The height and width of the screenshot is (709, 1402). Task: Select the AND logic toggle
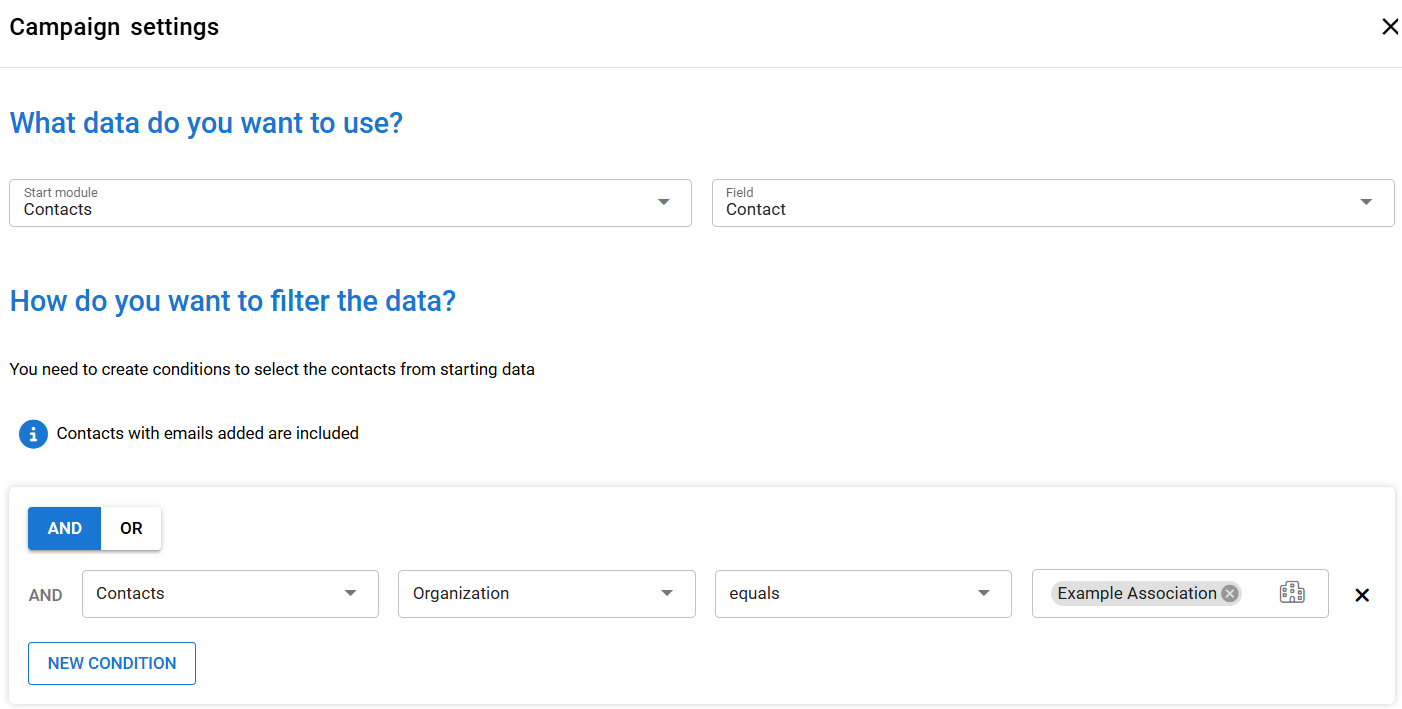pyautogui.click(x=65, y=528)
